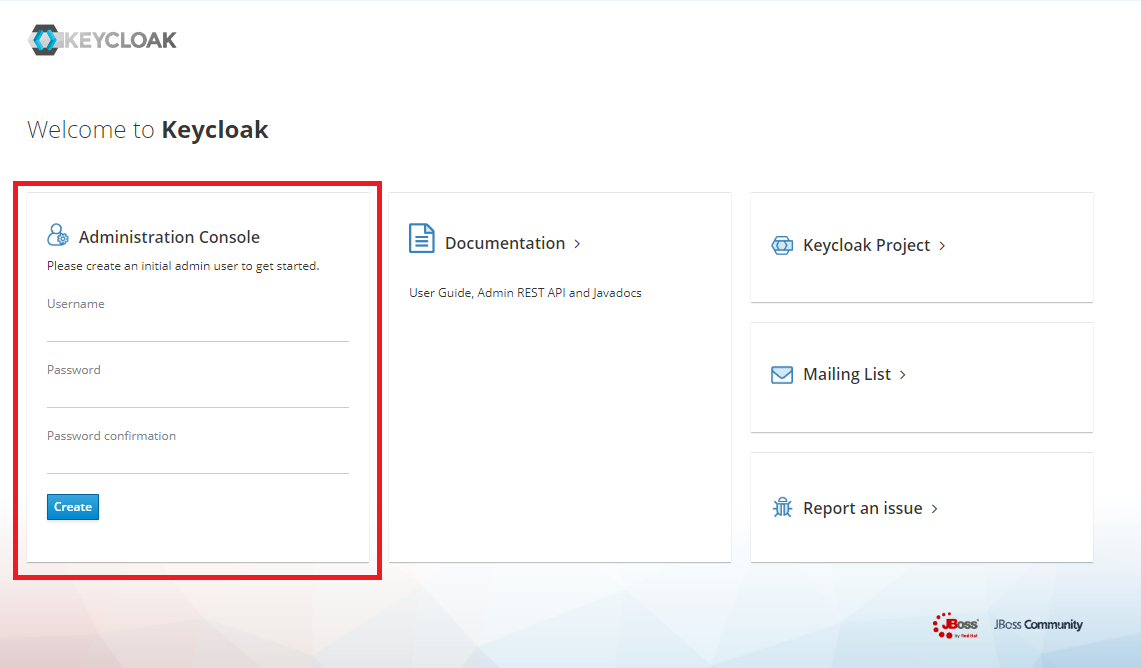The width and height of the screenshot is (1141, 668).
Task: Click the JBoss Community logo
Action: click(1038, 624)
